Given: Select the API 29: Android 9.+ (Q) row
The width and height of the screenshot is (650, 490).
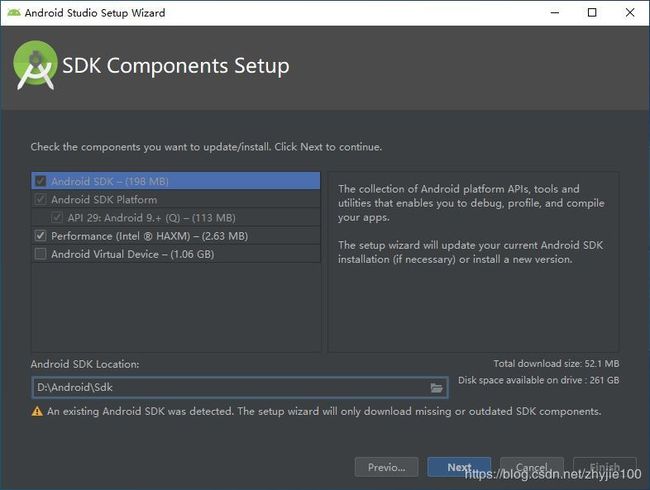Looking at the screenshot, I should pyautogui.click(x=176, y=218).
